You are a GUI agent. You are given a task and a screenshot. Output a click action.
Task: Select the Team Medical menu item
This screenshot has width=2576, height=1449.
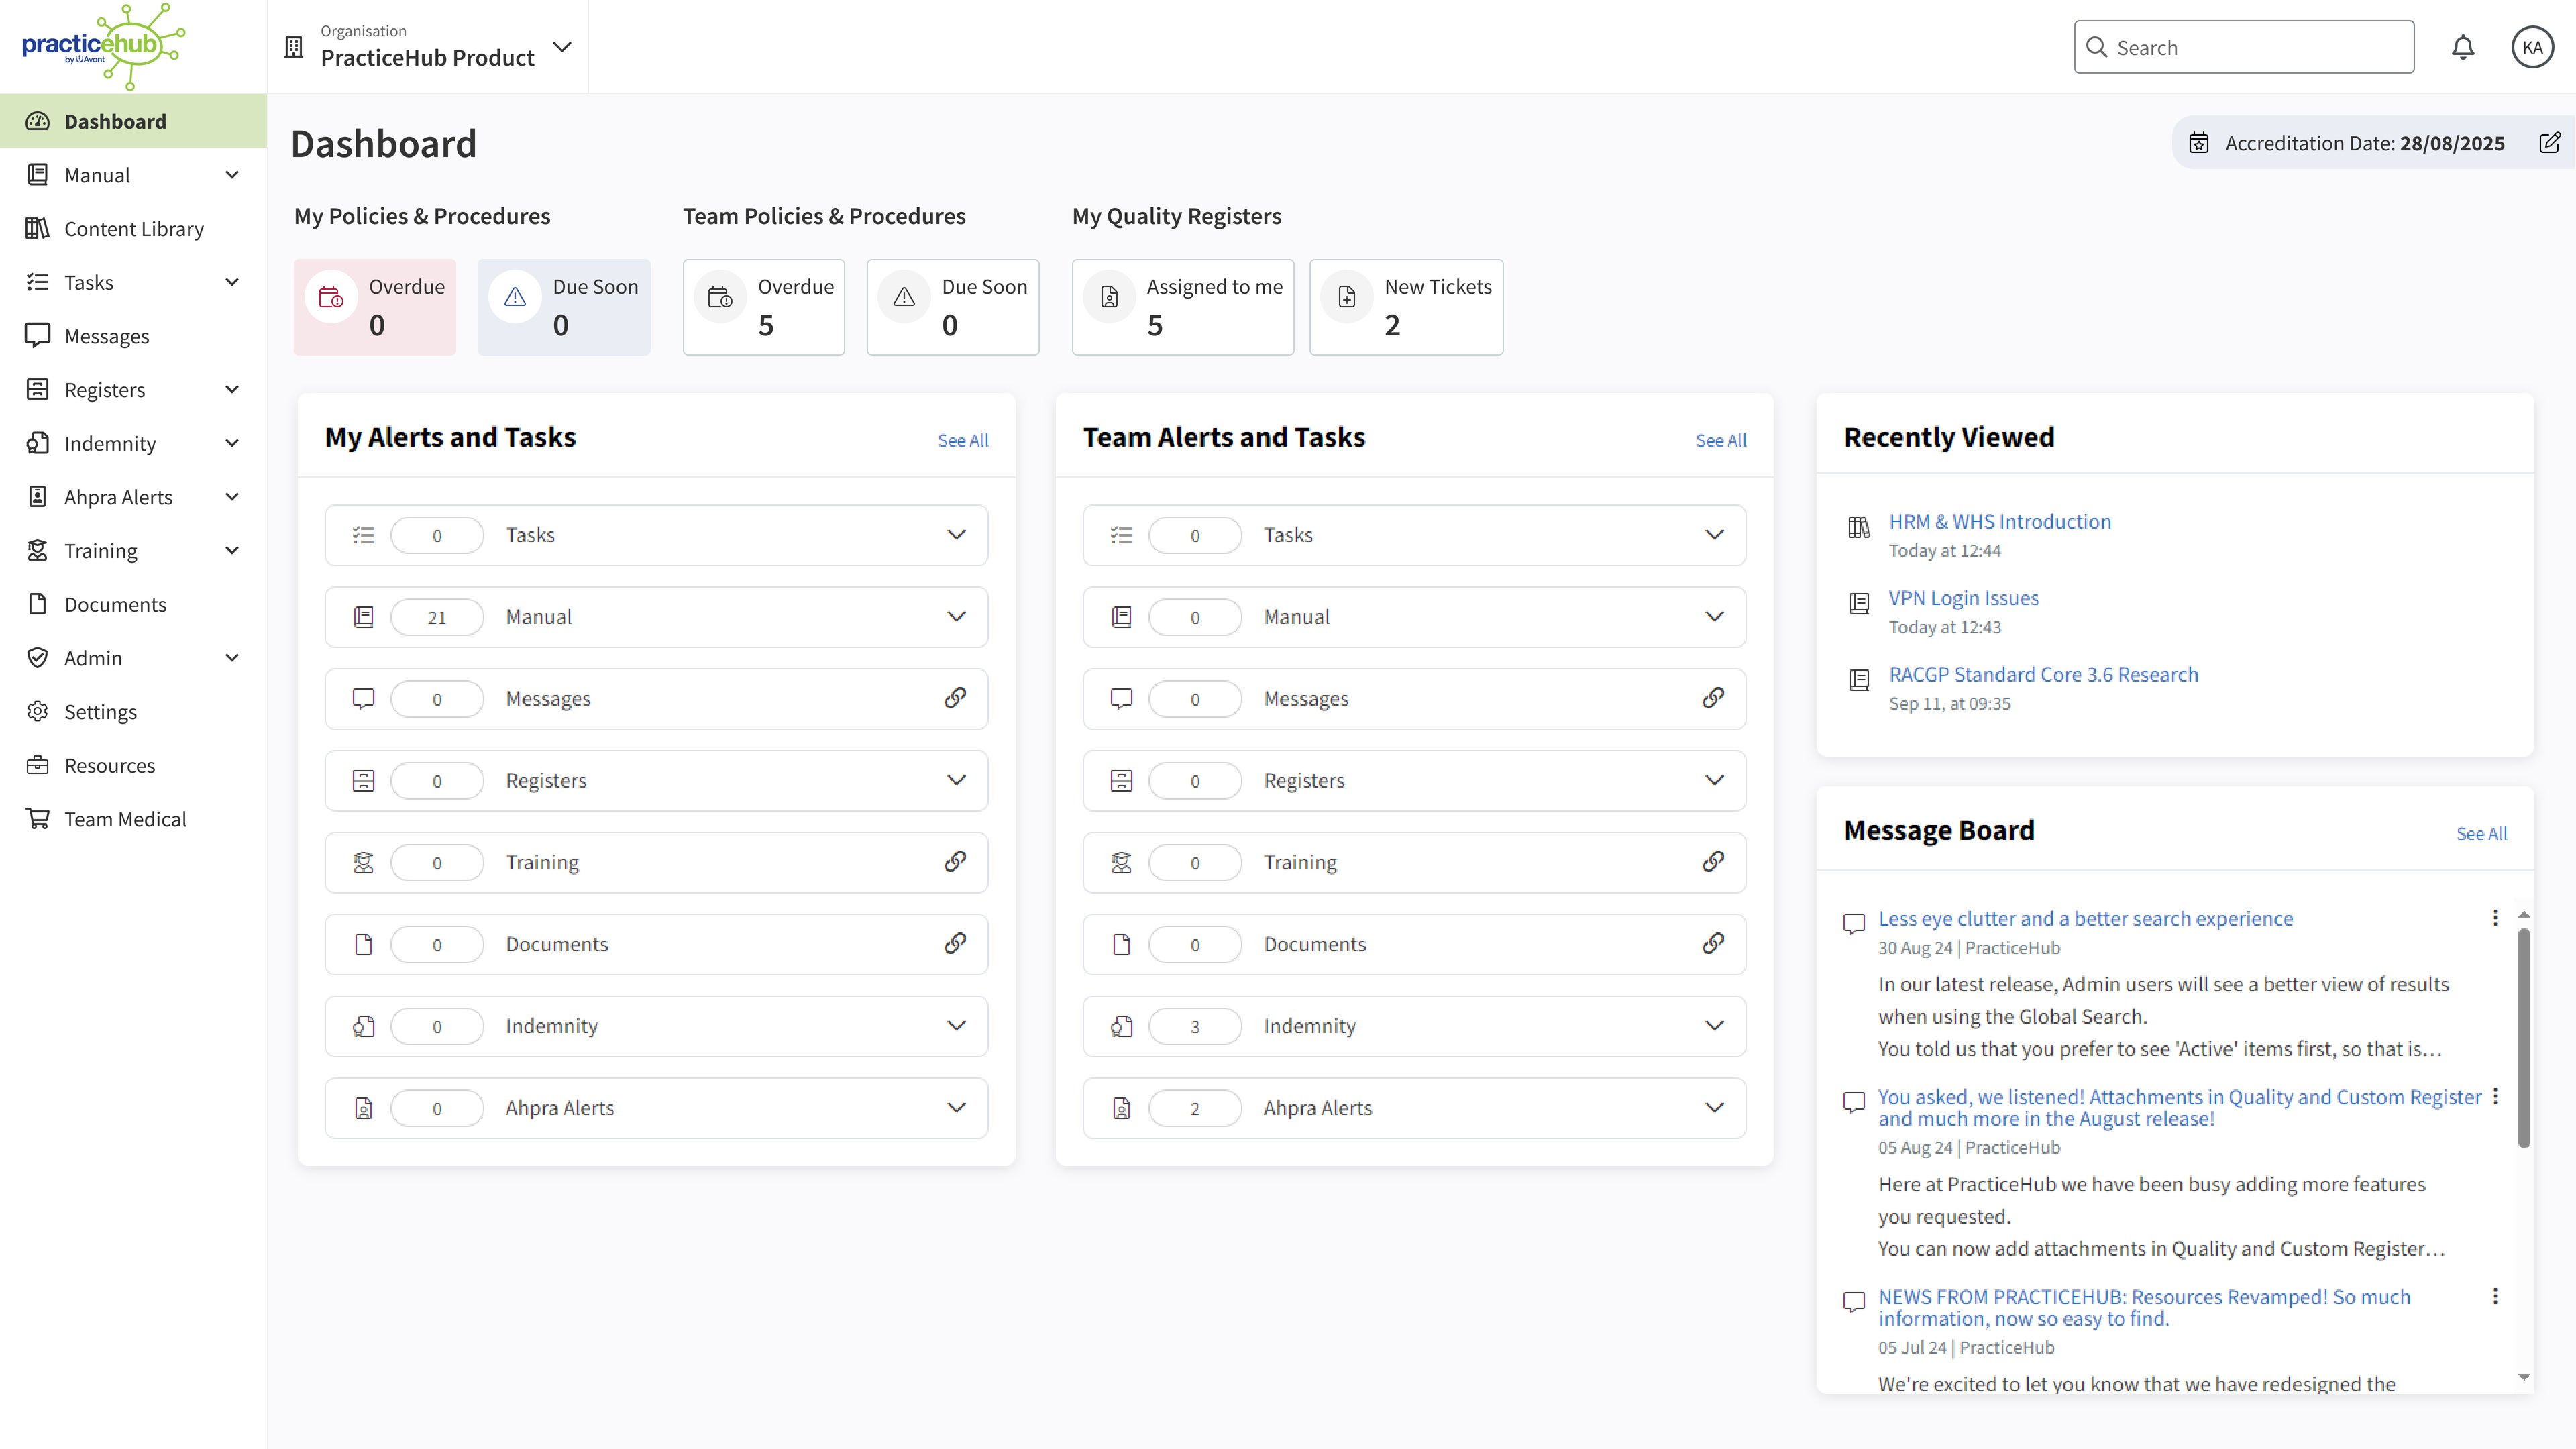click(x=125, y=817)
